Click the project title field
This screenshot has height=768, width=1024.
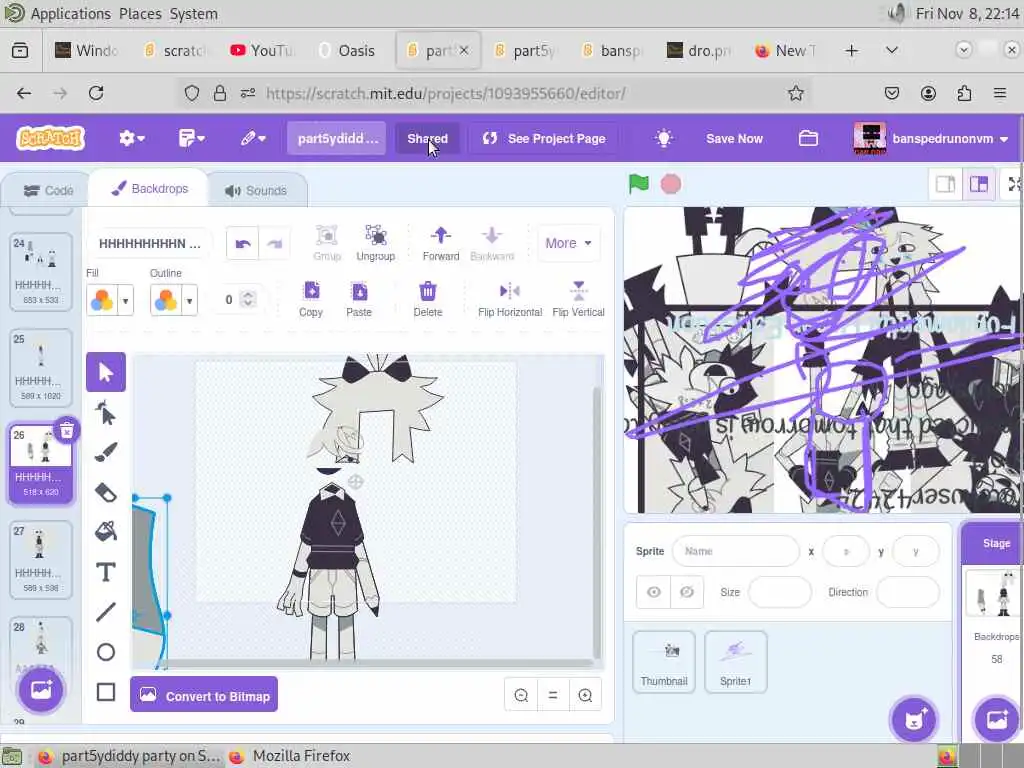[x=337, y=138]
